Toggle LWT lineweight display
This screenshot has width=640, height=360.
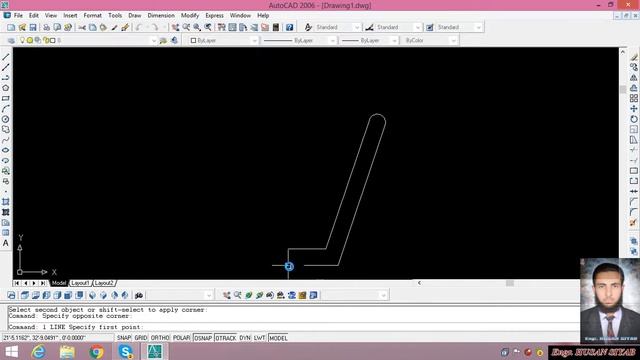coord(260,338)
